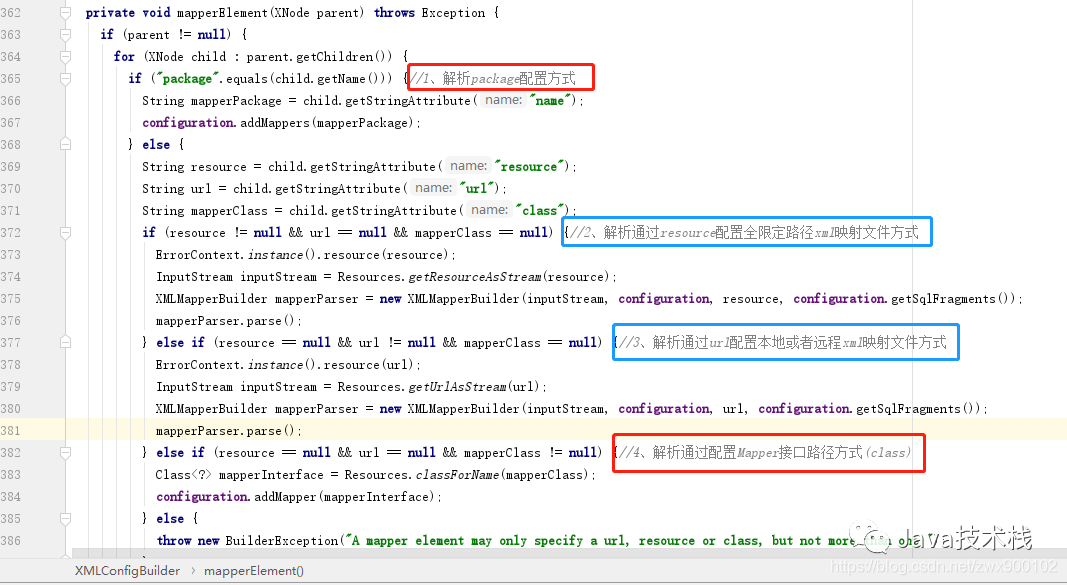
Task: Click line number 379 in the gutter
Action: point(11,386)
